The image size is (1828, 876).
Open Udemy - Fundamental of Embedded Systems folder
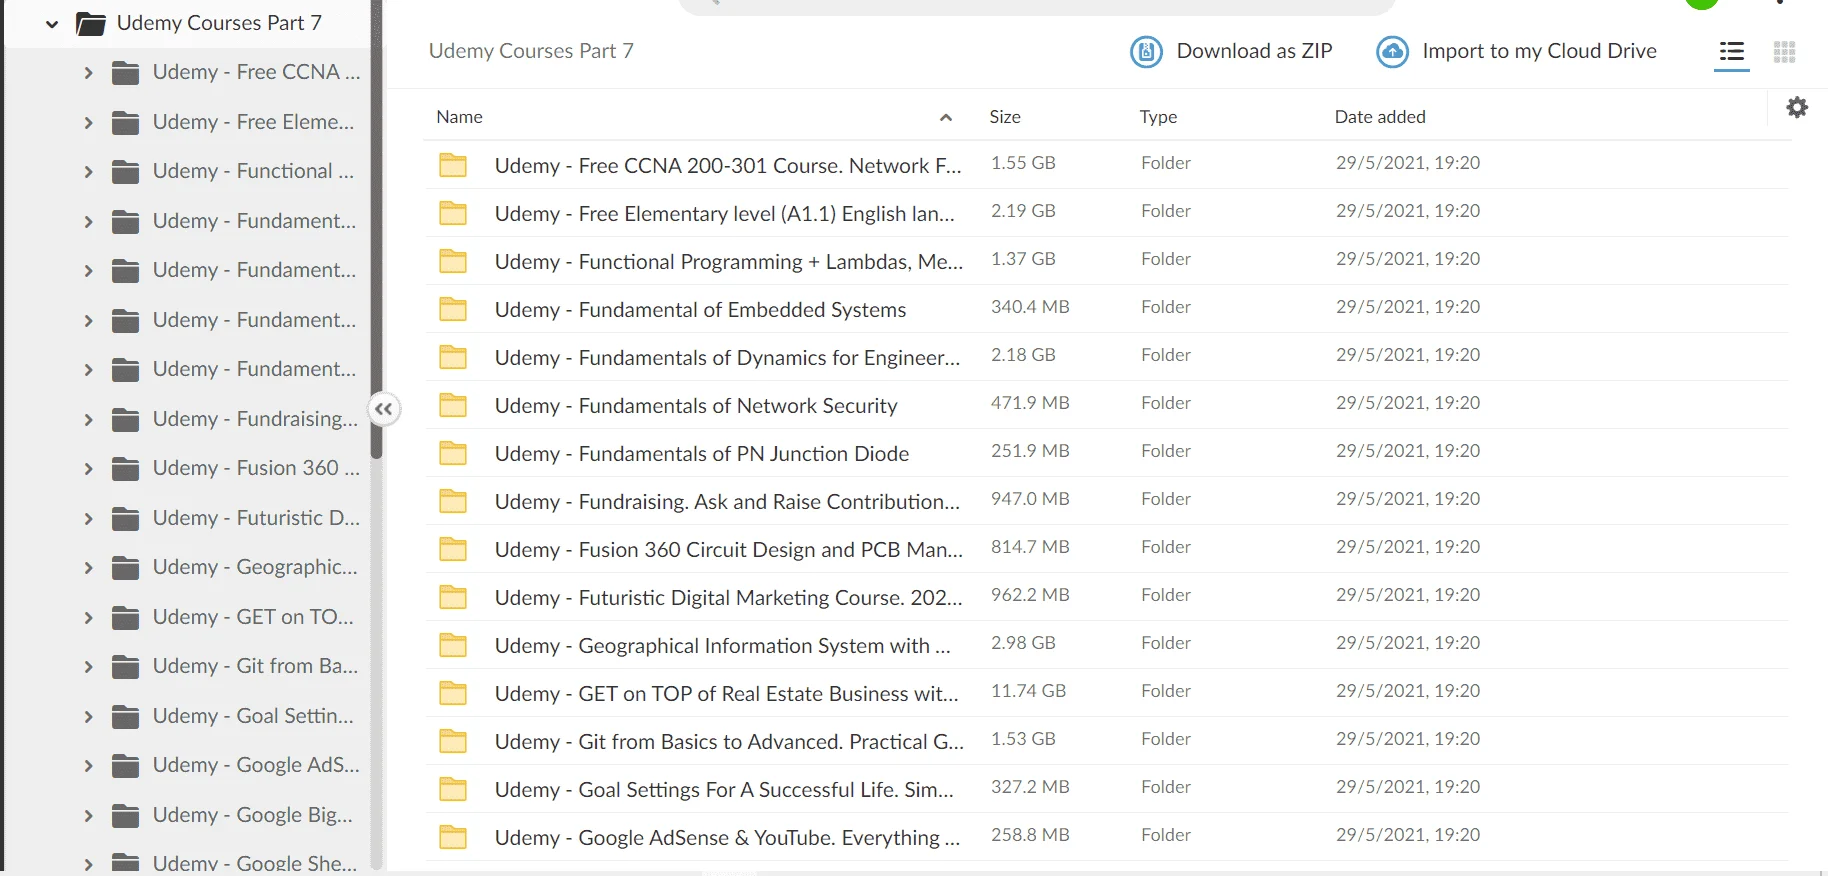tap(700, 310)
